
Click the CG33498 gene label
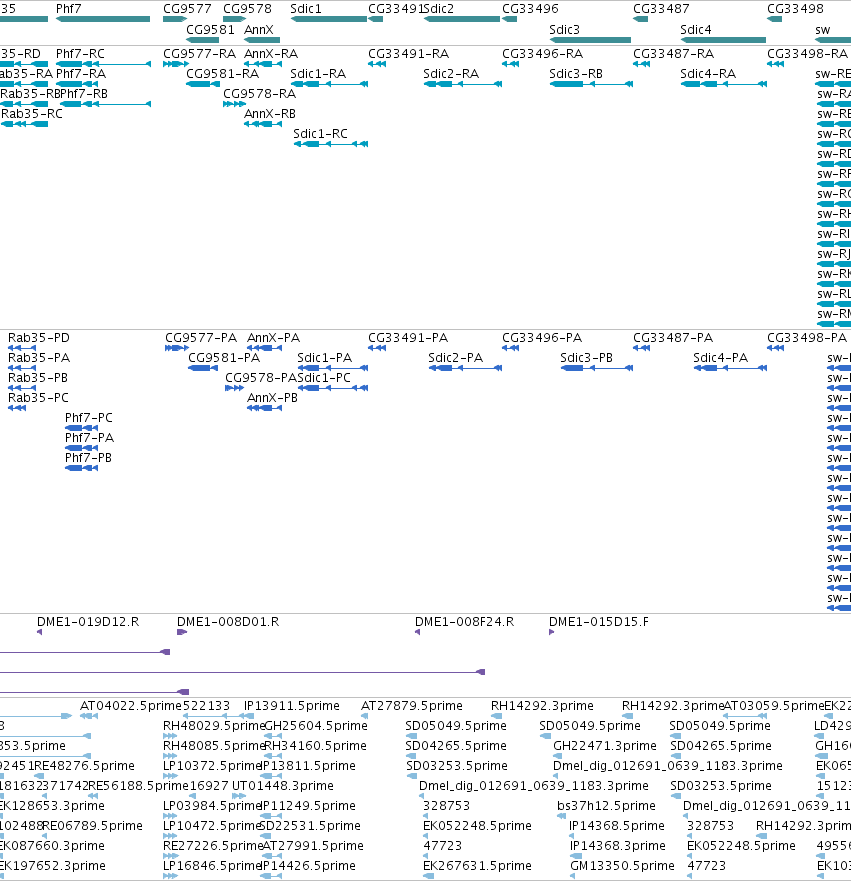795,9
